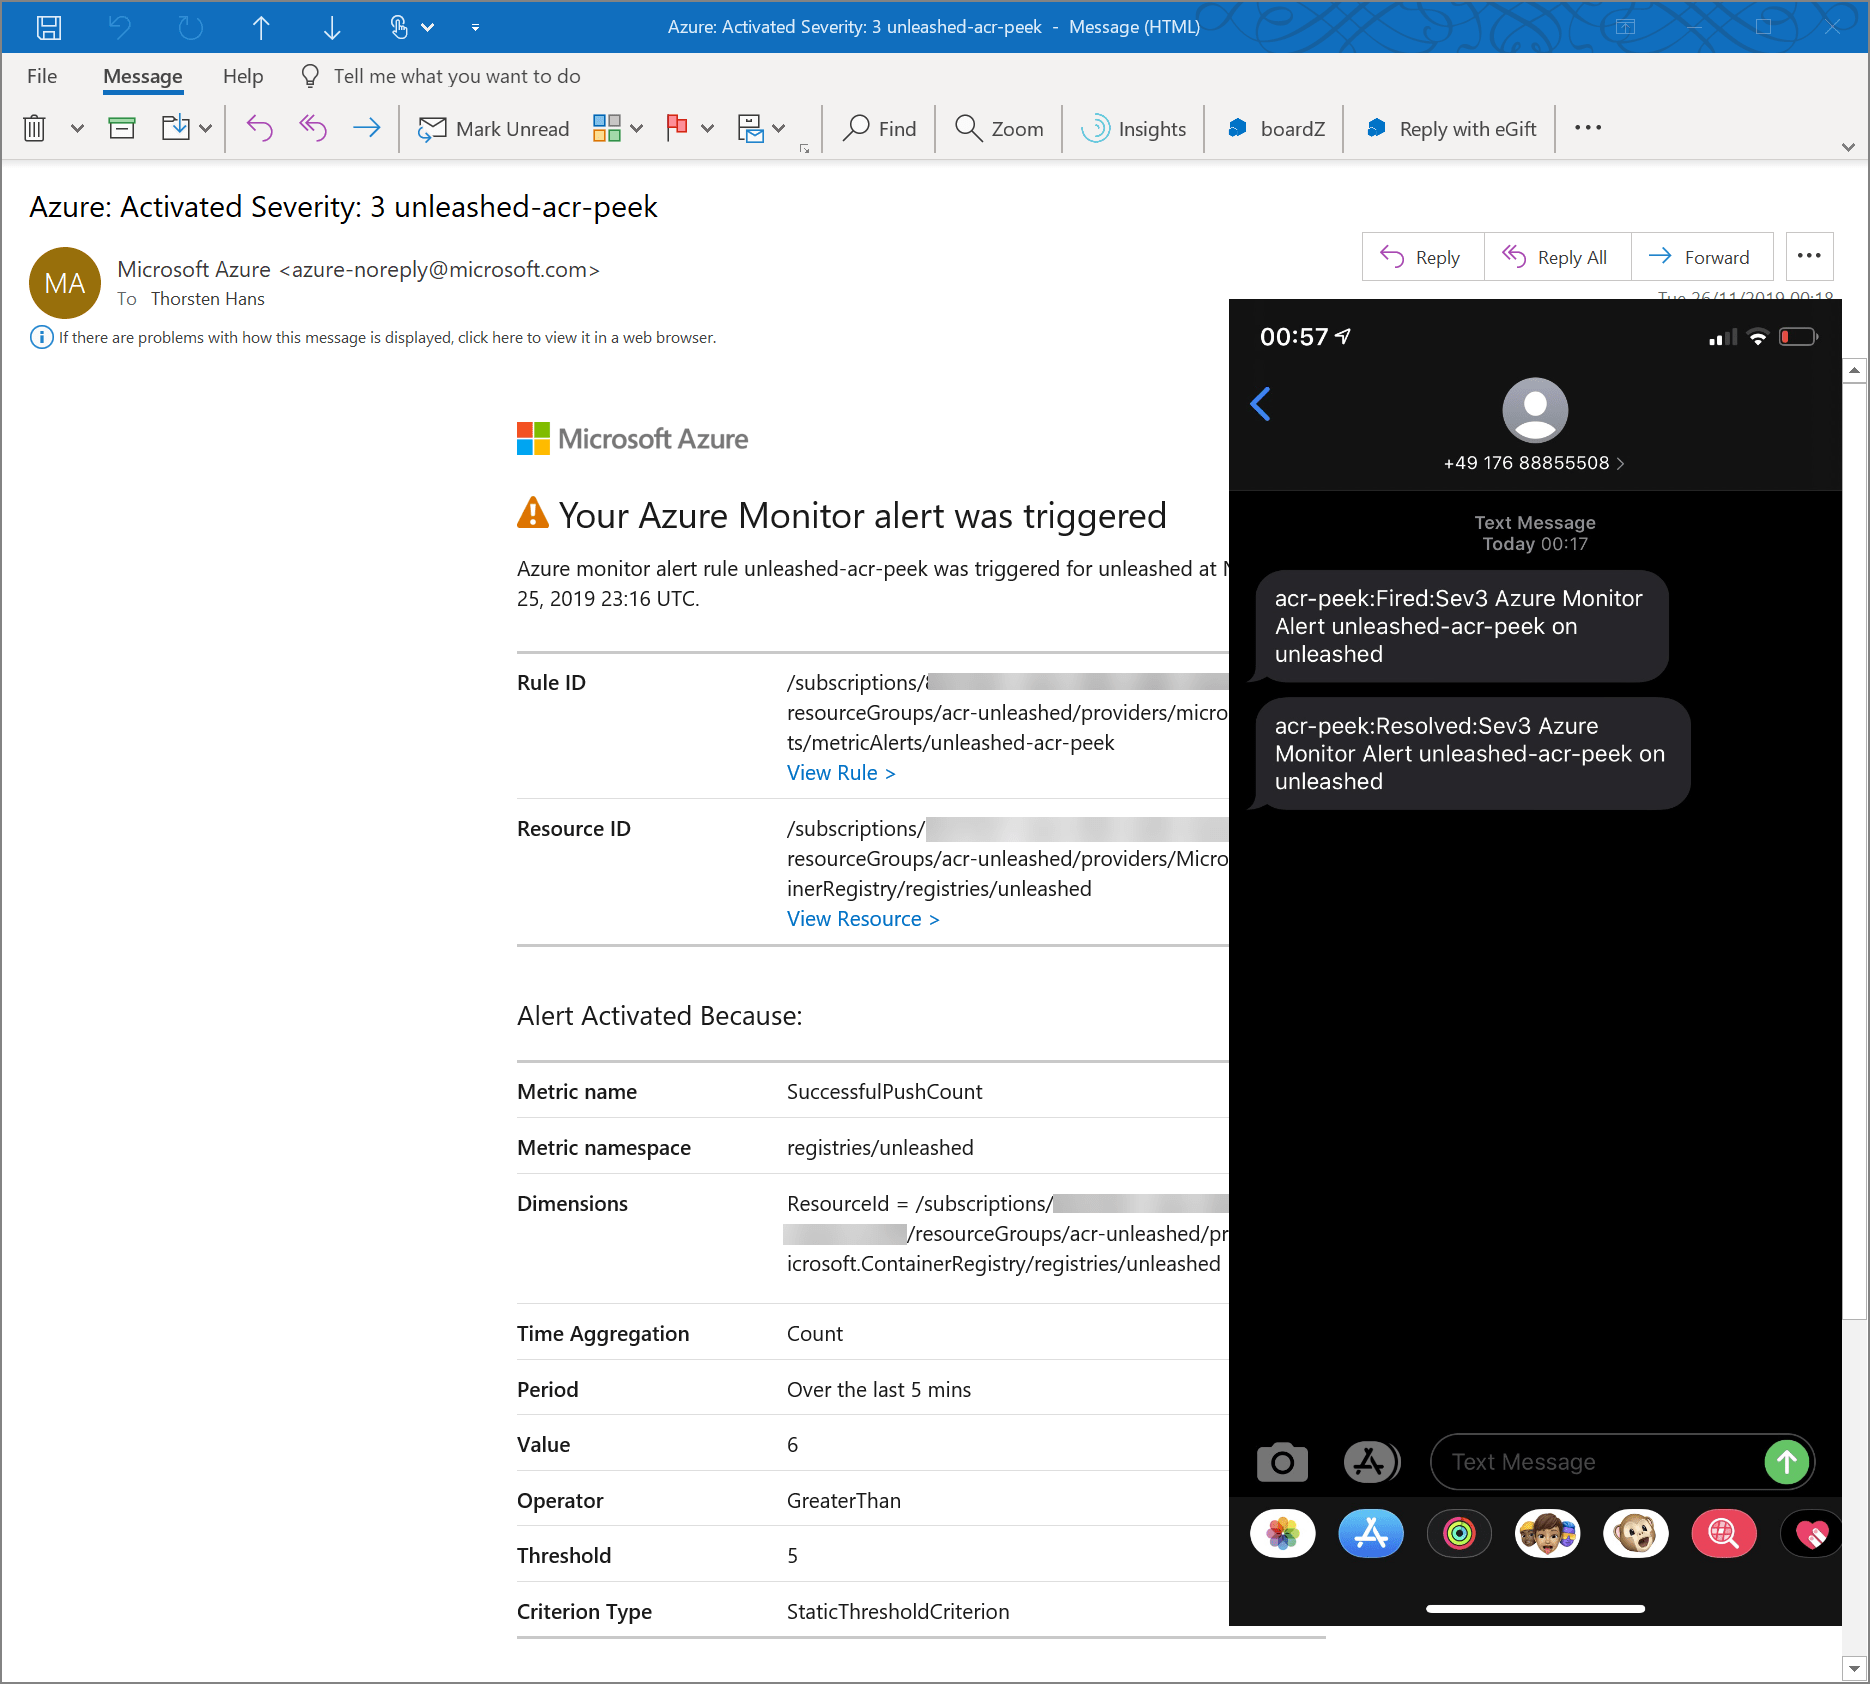1870x1684 pixels.
Task: Open the Zoom tool in the ribbon
Action: coord(997,128)
